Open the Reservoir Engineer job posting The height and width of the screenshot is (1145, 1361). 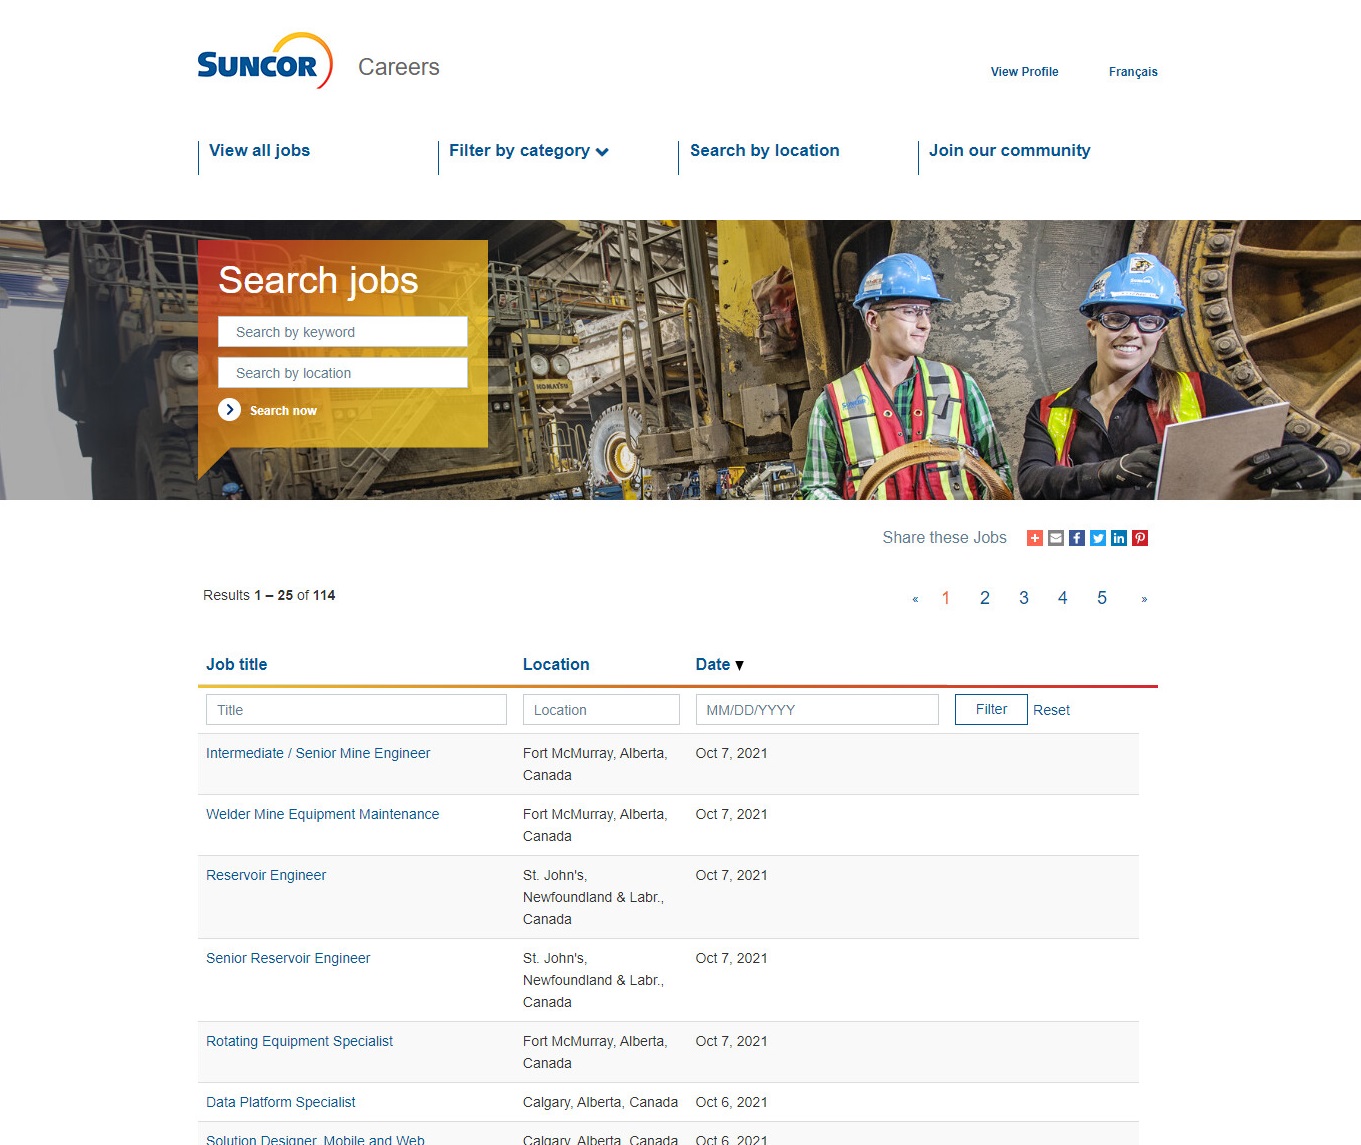click(x=266, y=875)
